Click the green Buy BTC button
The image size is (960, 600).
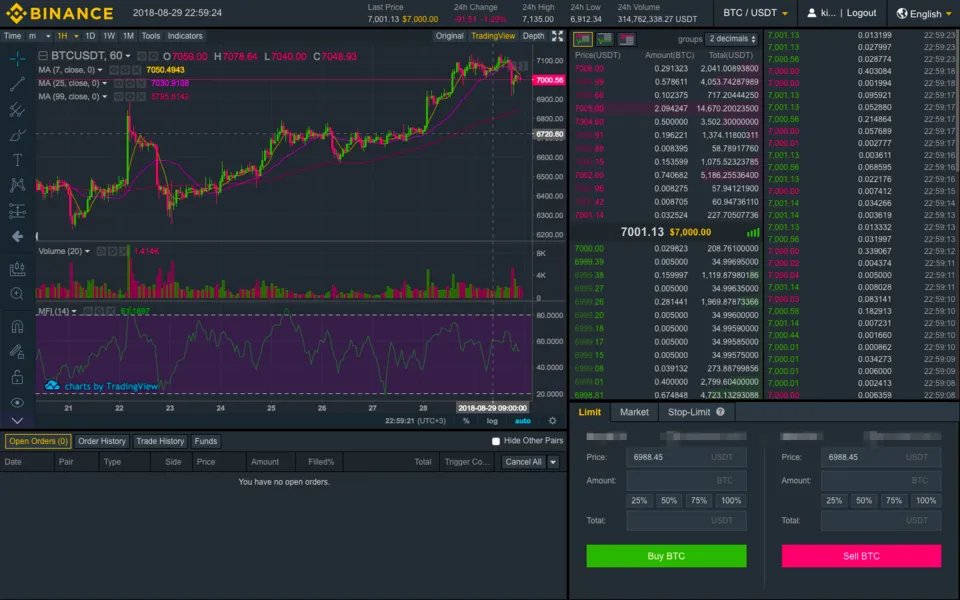(x=666, y=556)
